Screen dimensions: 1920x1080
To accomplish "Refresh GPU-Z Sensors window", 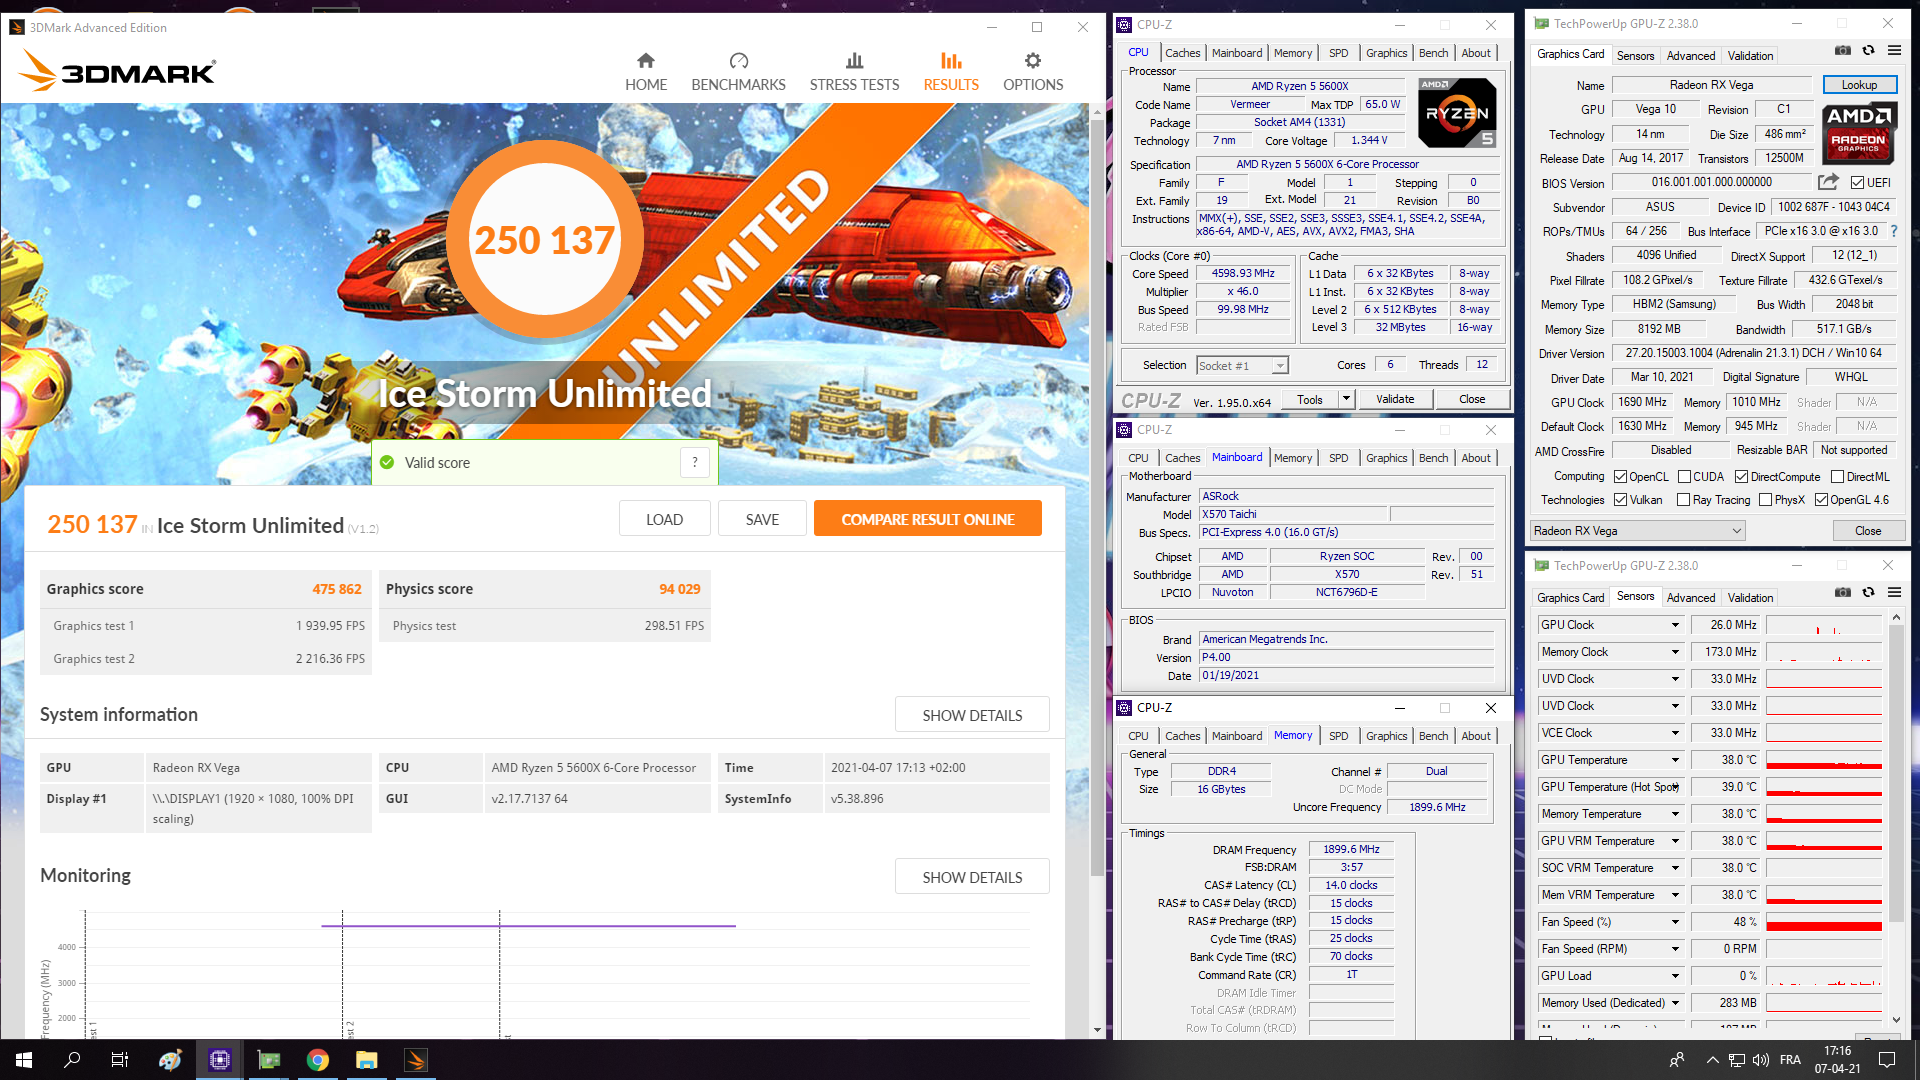I will point(1868,592).
